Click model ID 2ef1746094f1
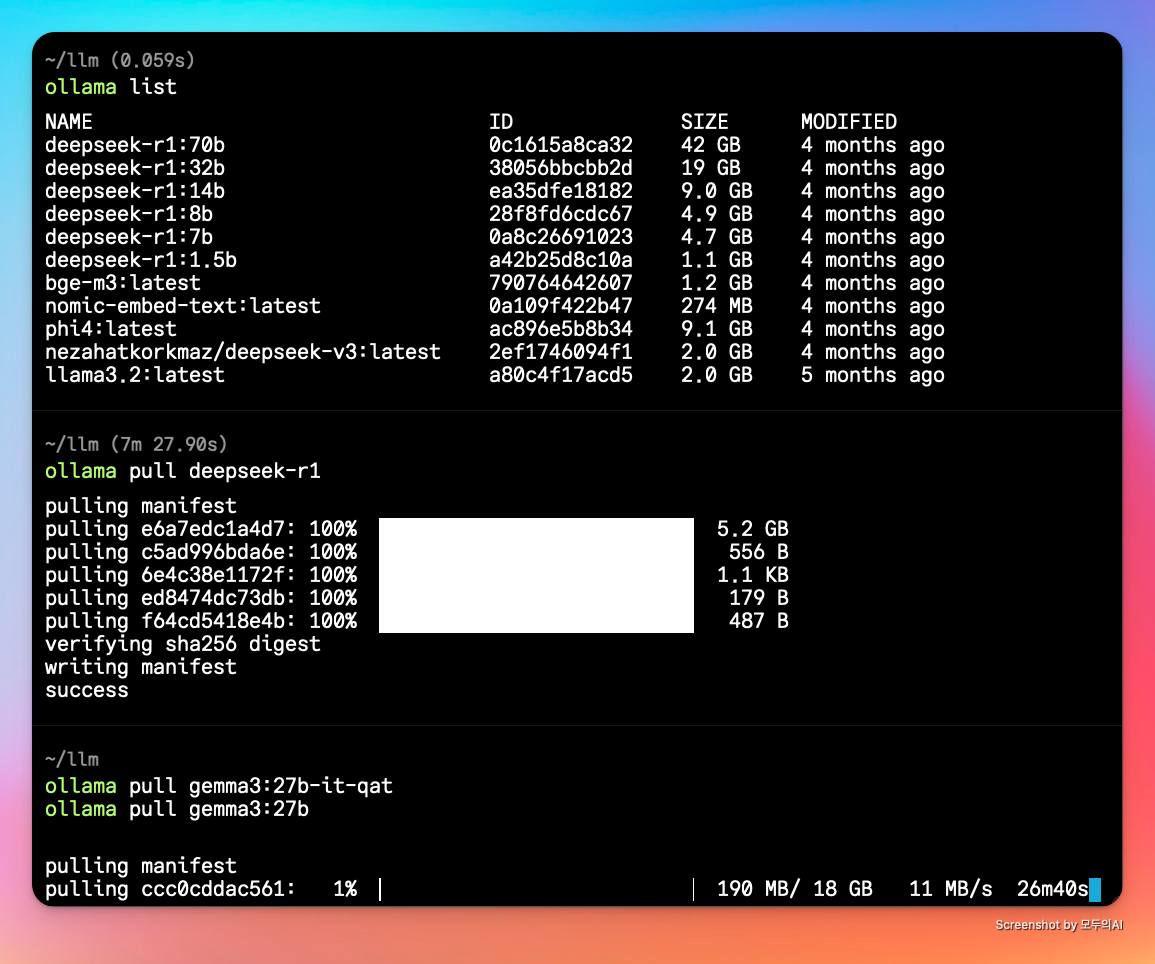Screen dimensions: 1155x964 pos(561,351)
